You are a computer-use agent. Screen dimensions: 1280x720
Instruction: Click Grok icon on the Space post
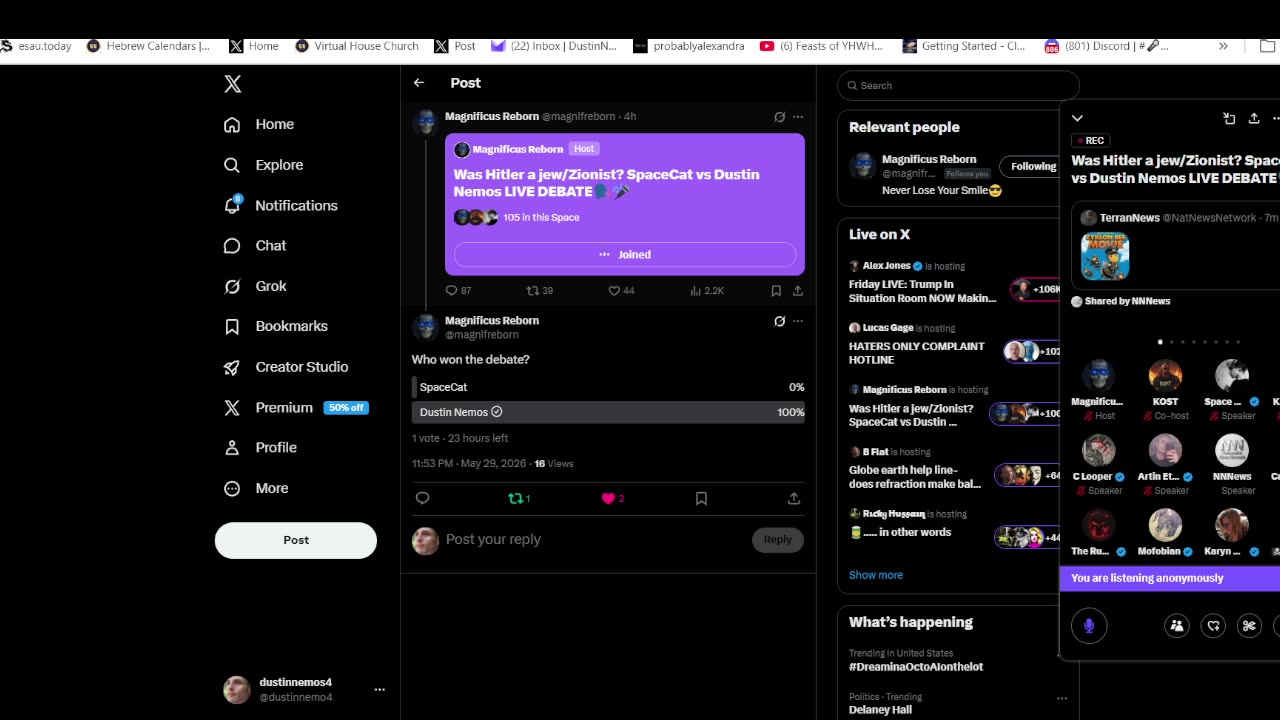point(779,117)
